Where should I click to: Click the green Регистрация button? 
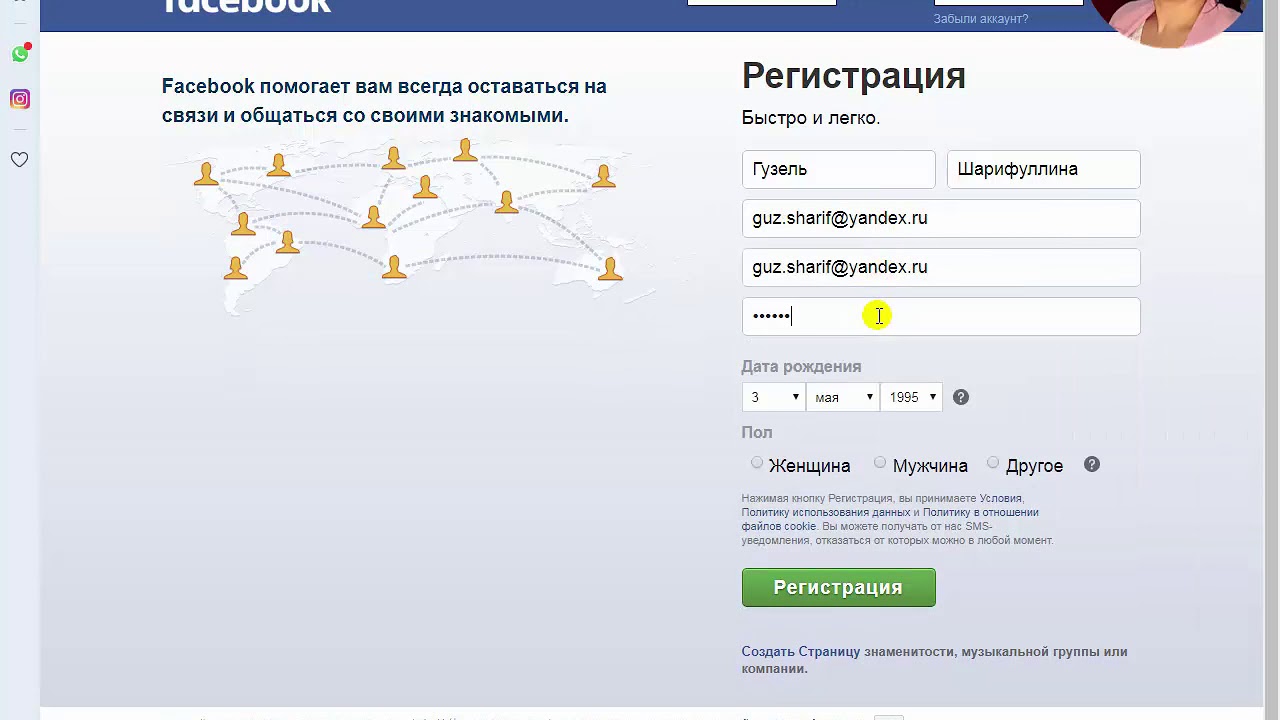coord(839,588)
